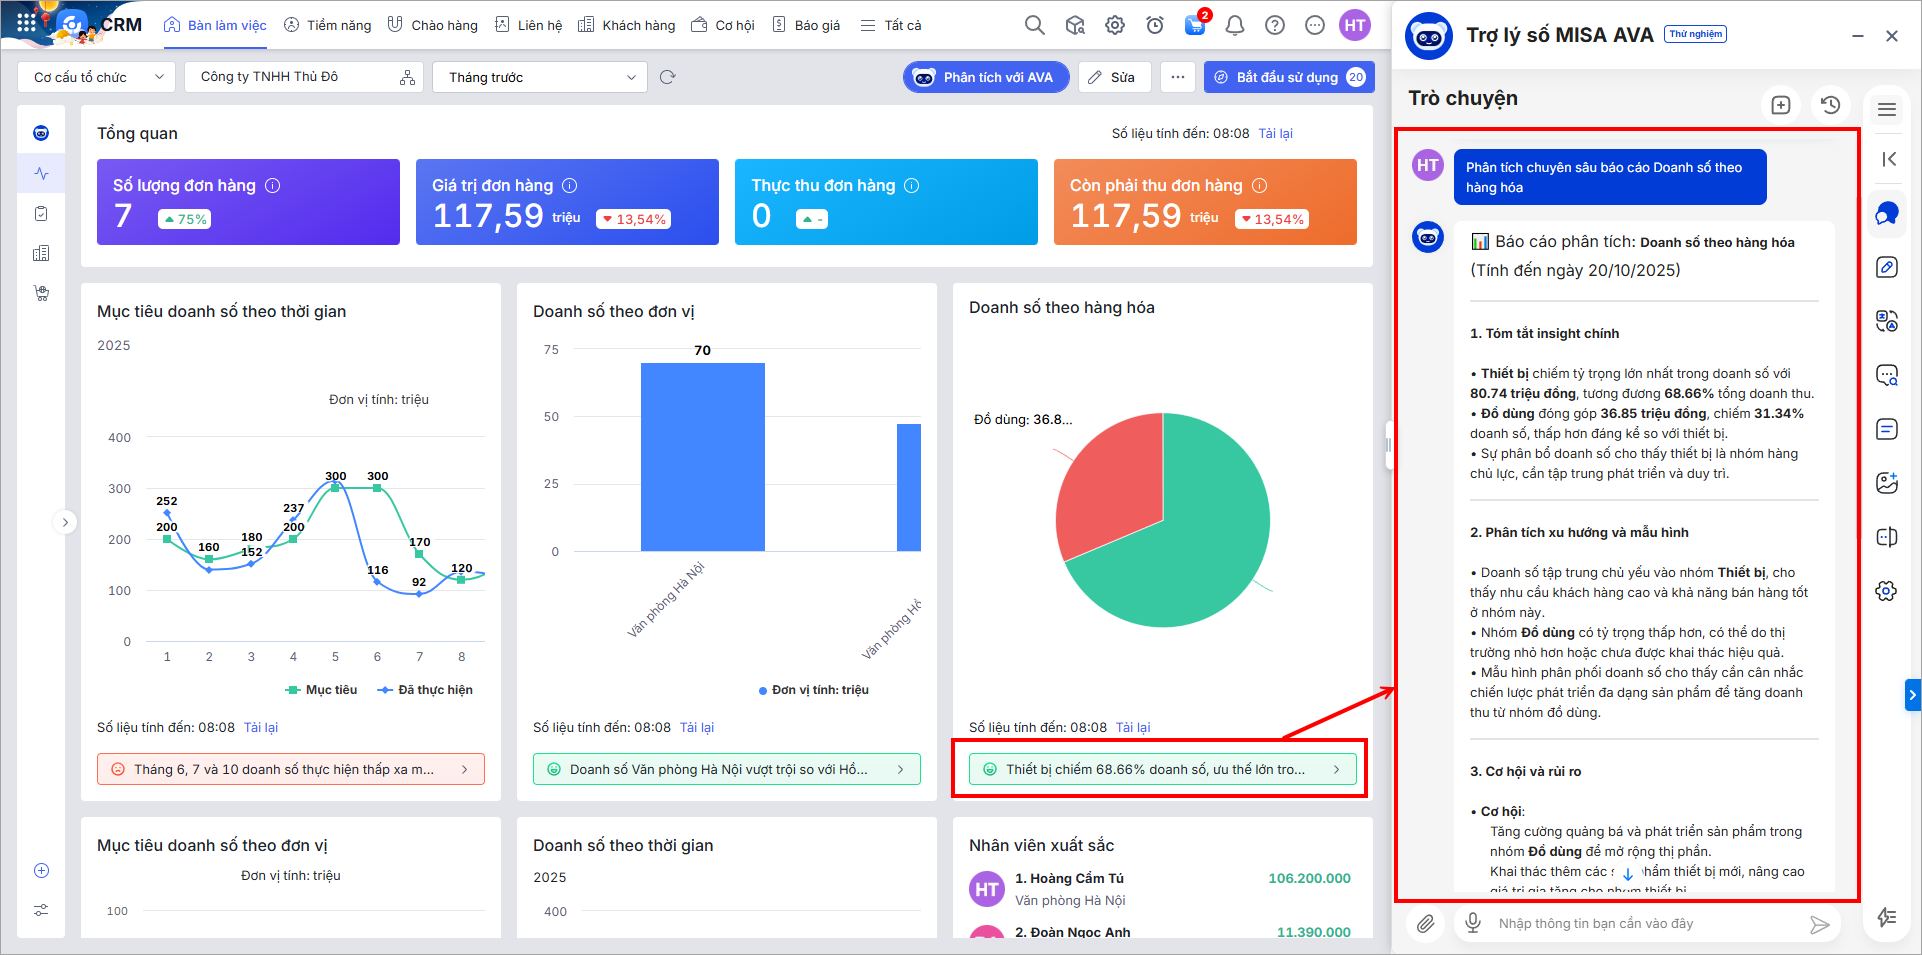Click the AVA chat message input field

click(x=1640, y=923)
